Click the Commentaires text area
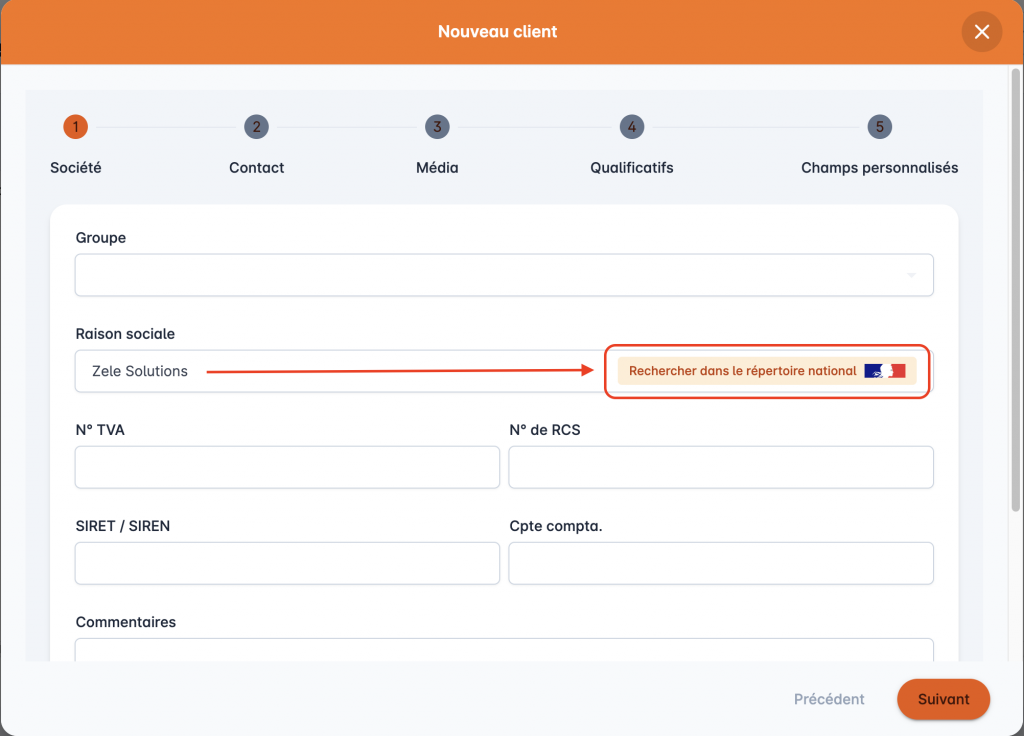The width and height of the screenshot is (1024, 736). (504, 650)
